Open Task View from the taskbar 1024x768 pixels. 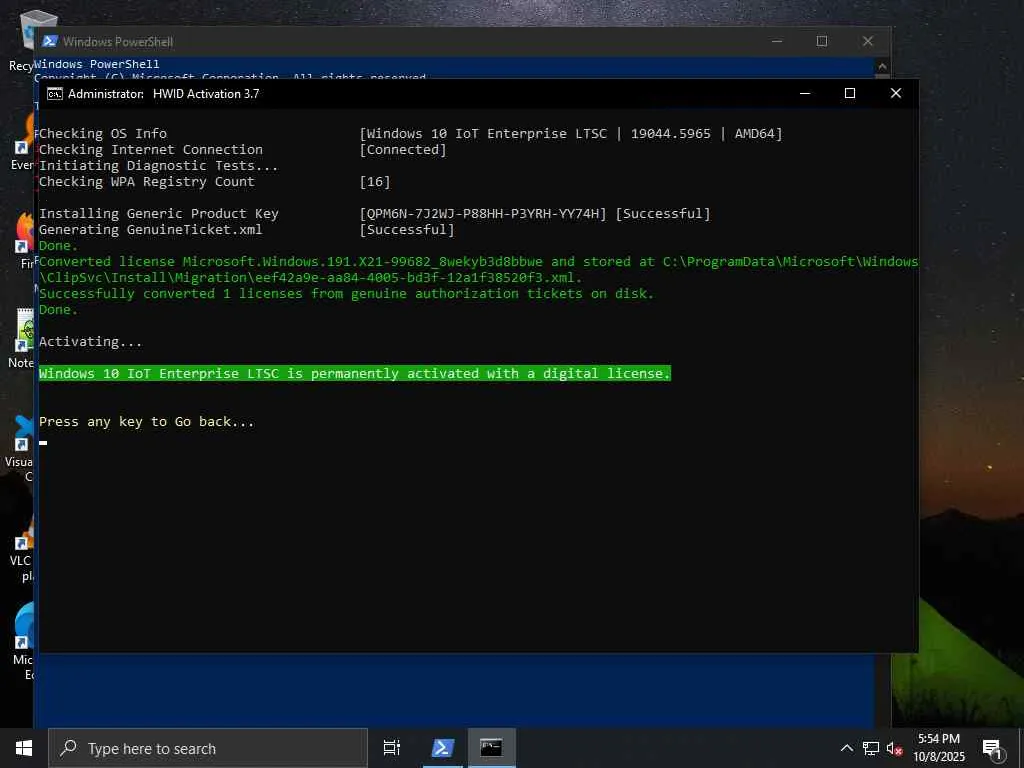[x=392, y=748]
